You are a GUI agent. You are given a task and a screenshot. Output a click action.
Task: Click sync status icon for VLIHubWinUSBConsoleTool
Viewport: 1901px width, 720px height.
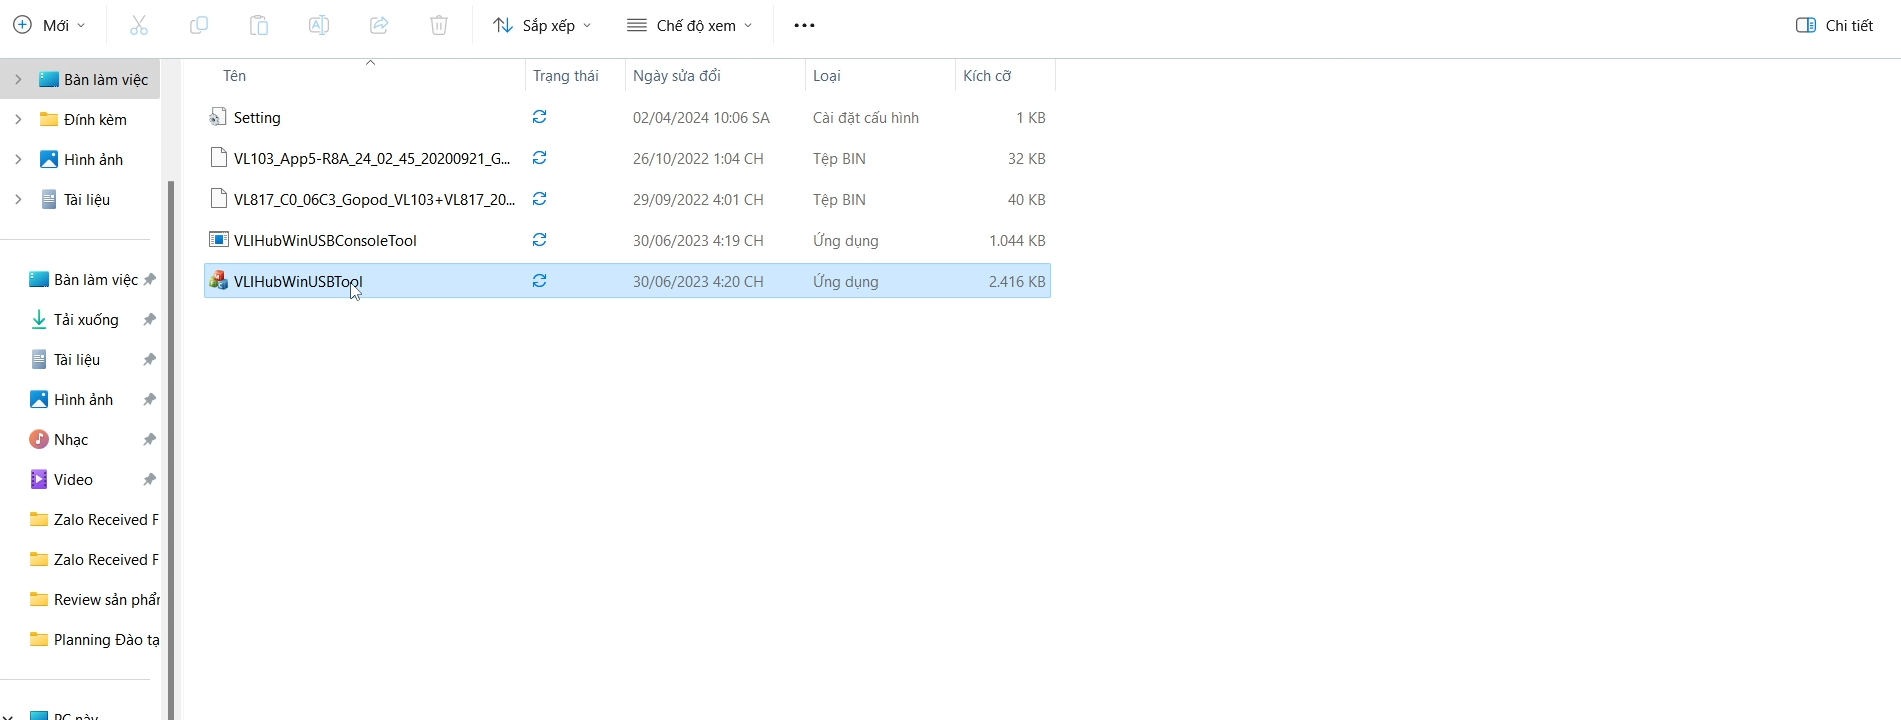coord(539,240)
